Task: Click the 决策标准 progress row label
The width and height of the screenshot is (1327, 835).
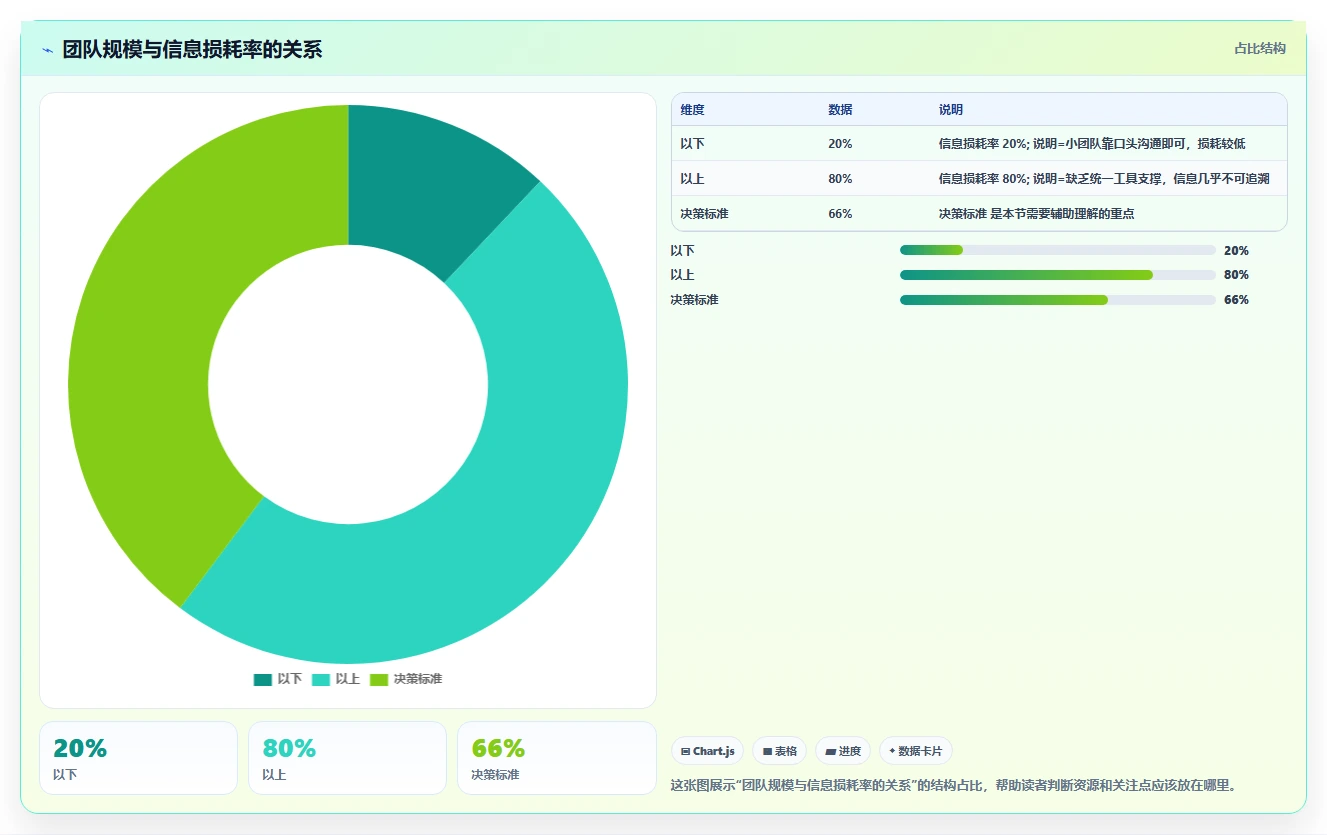Action: (694, 300)
